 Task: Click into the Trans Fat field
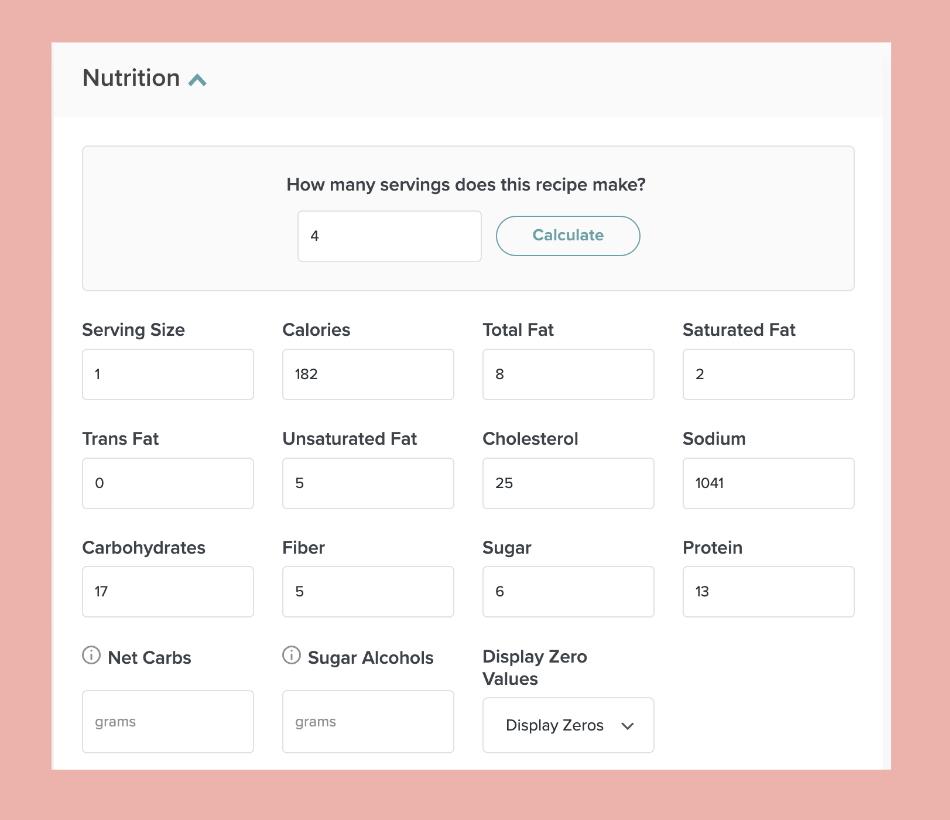[x=168, y=483]
